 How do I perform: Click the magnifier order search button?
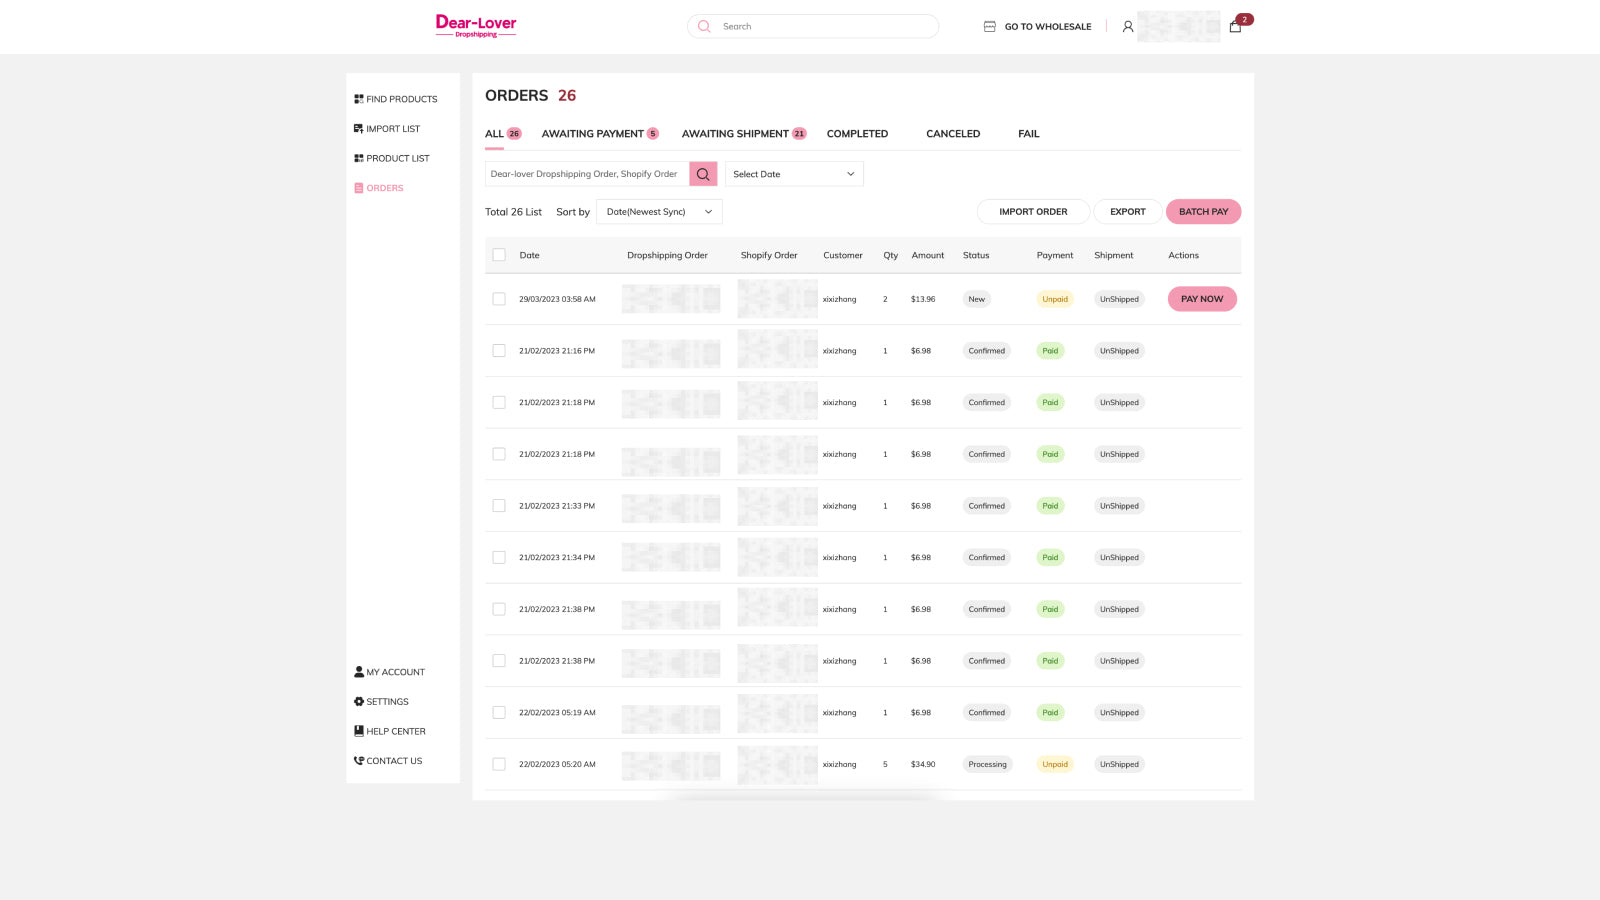pos(703,174)
